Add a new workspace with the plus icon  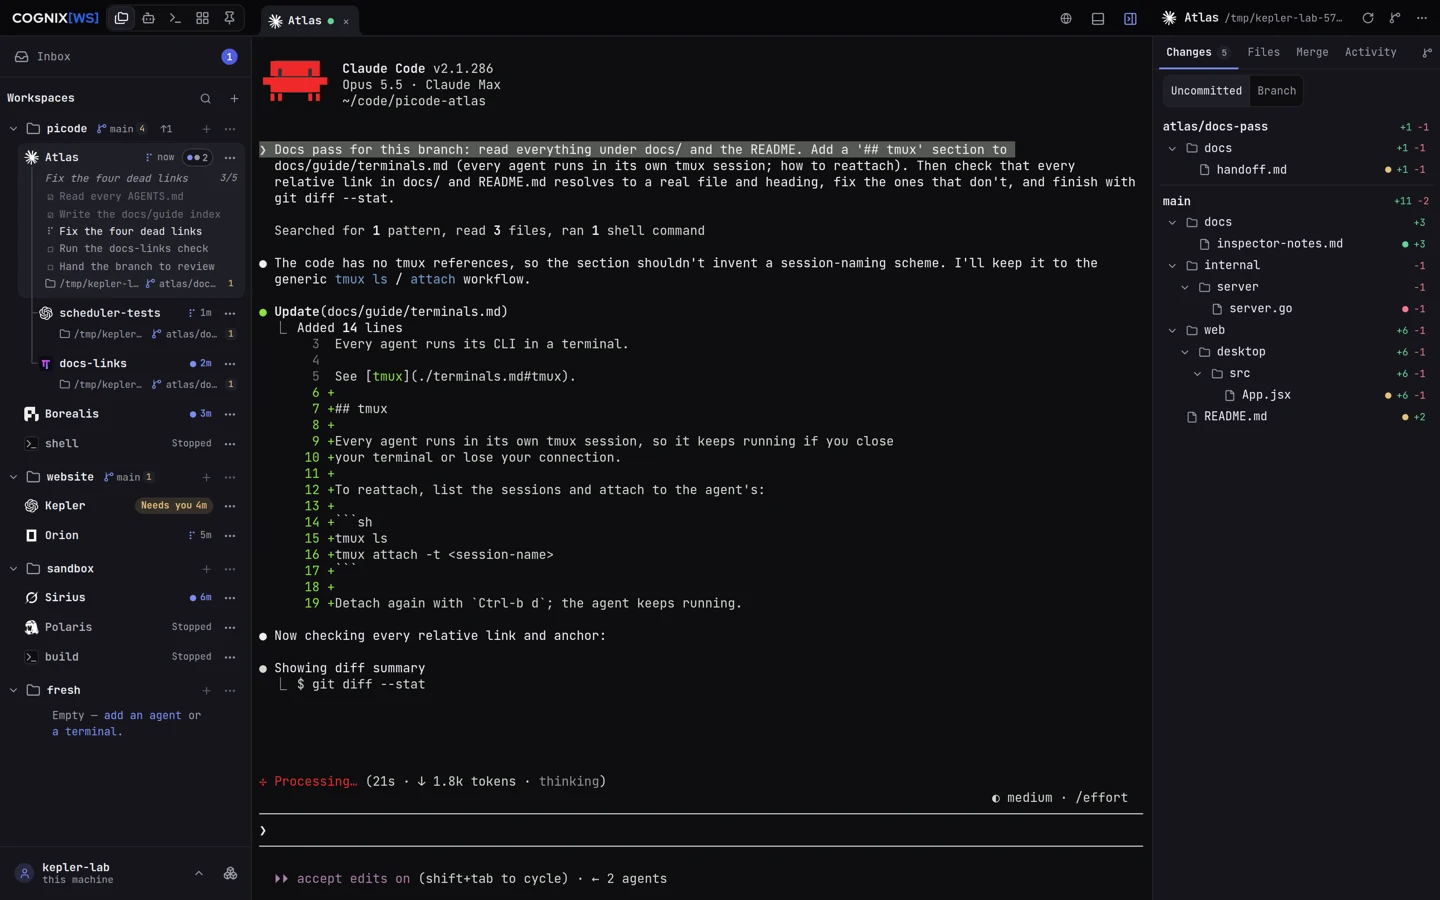(x=234, y=98)
